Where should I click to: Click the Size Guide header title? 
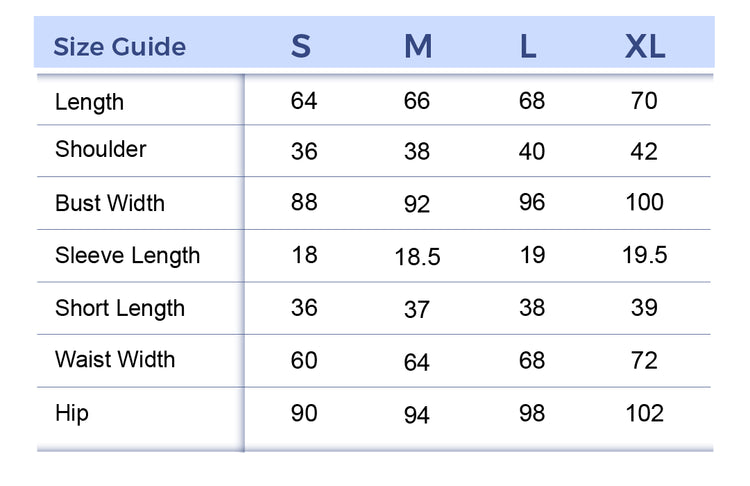click(119, 47)
